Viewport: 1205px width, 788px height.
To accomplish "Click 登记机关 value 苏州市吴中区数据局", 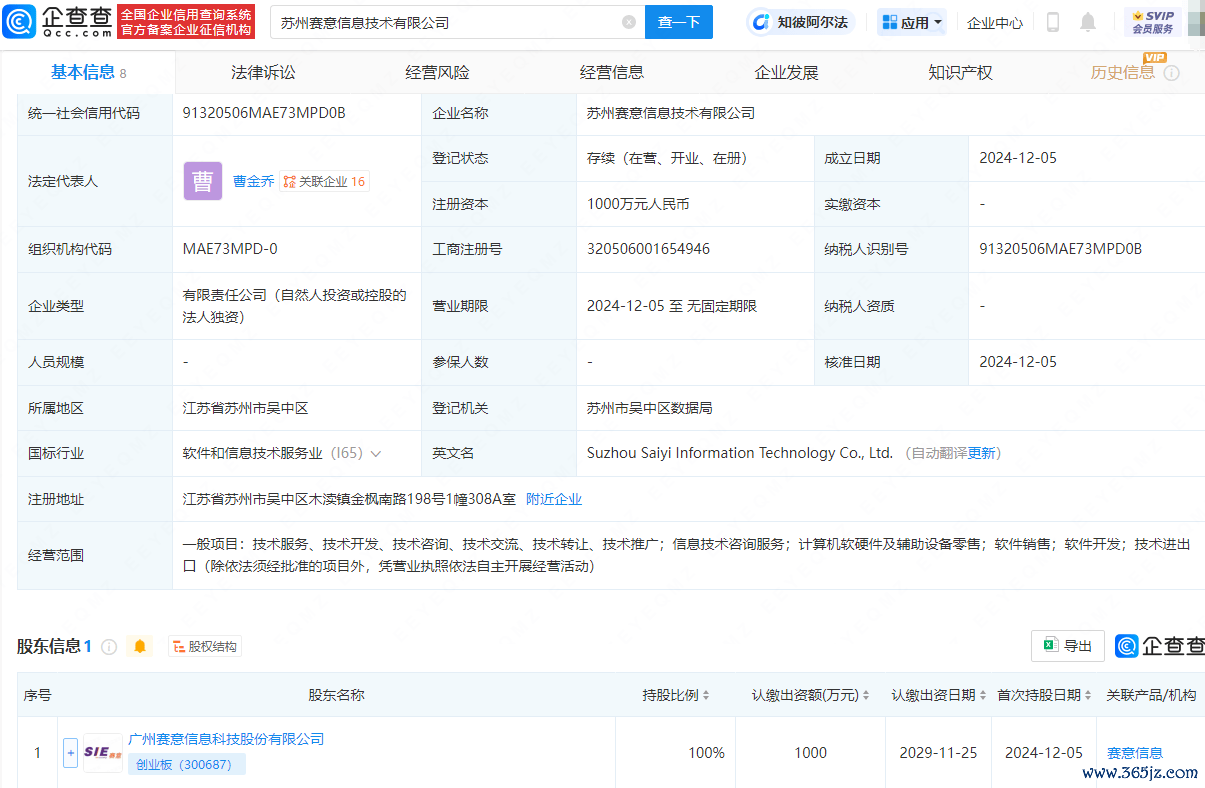I will pos(650,408).
